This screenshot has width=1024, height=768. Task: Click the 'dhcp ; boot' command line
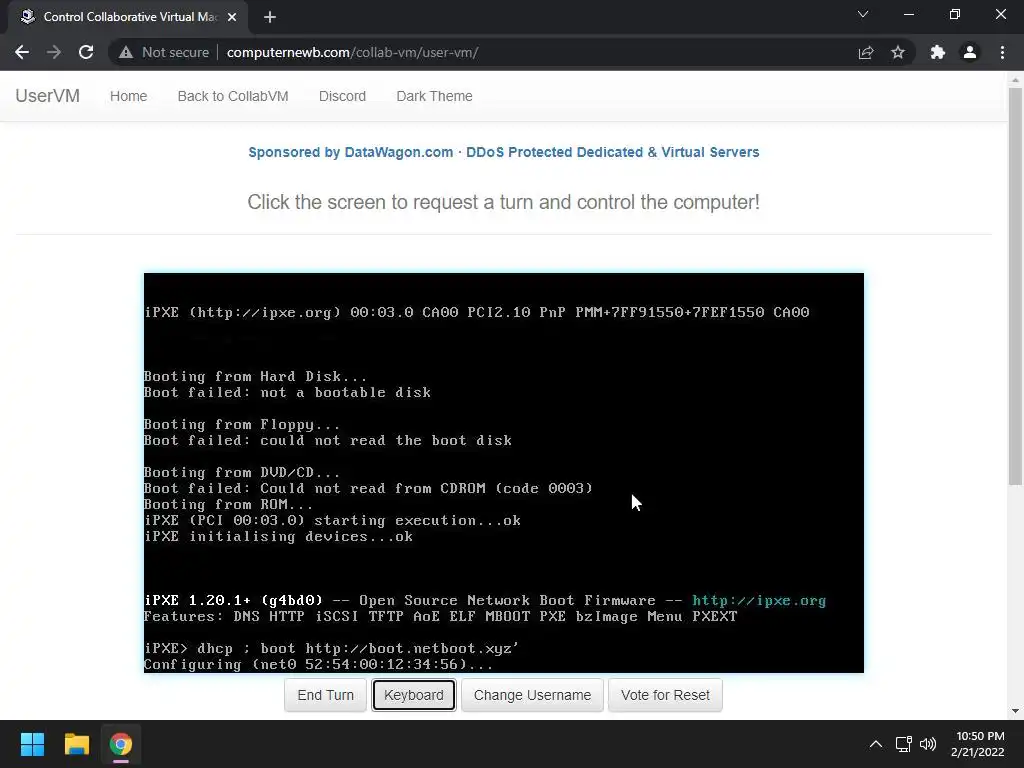point(332,648)
